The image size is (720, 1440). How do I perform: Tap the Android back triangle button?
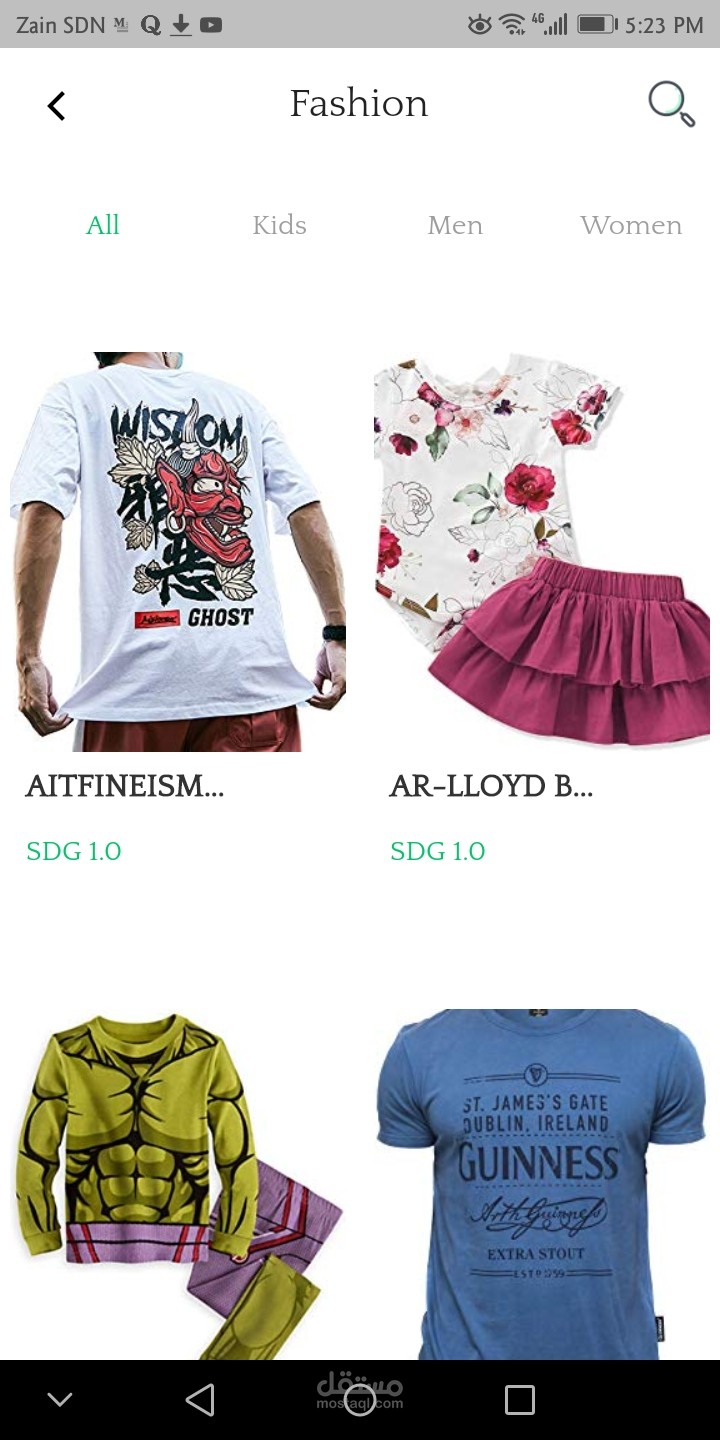click(x=200, y=1399)
